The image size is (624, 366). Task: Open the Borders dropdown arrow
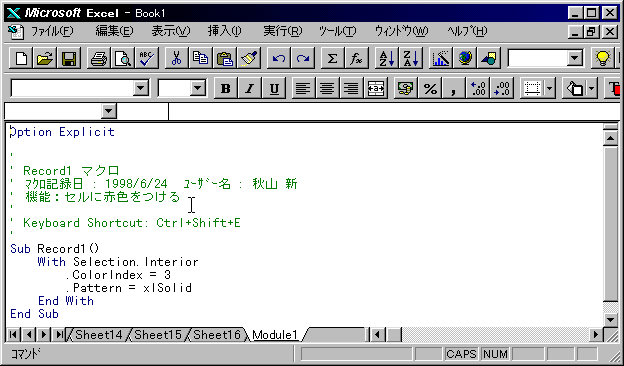click(550, 88)
